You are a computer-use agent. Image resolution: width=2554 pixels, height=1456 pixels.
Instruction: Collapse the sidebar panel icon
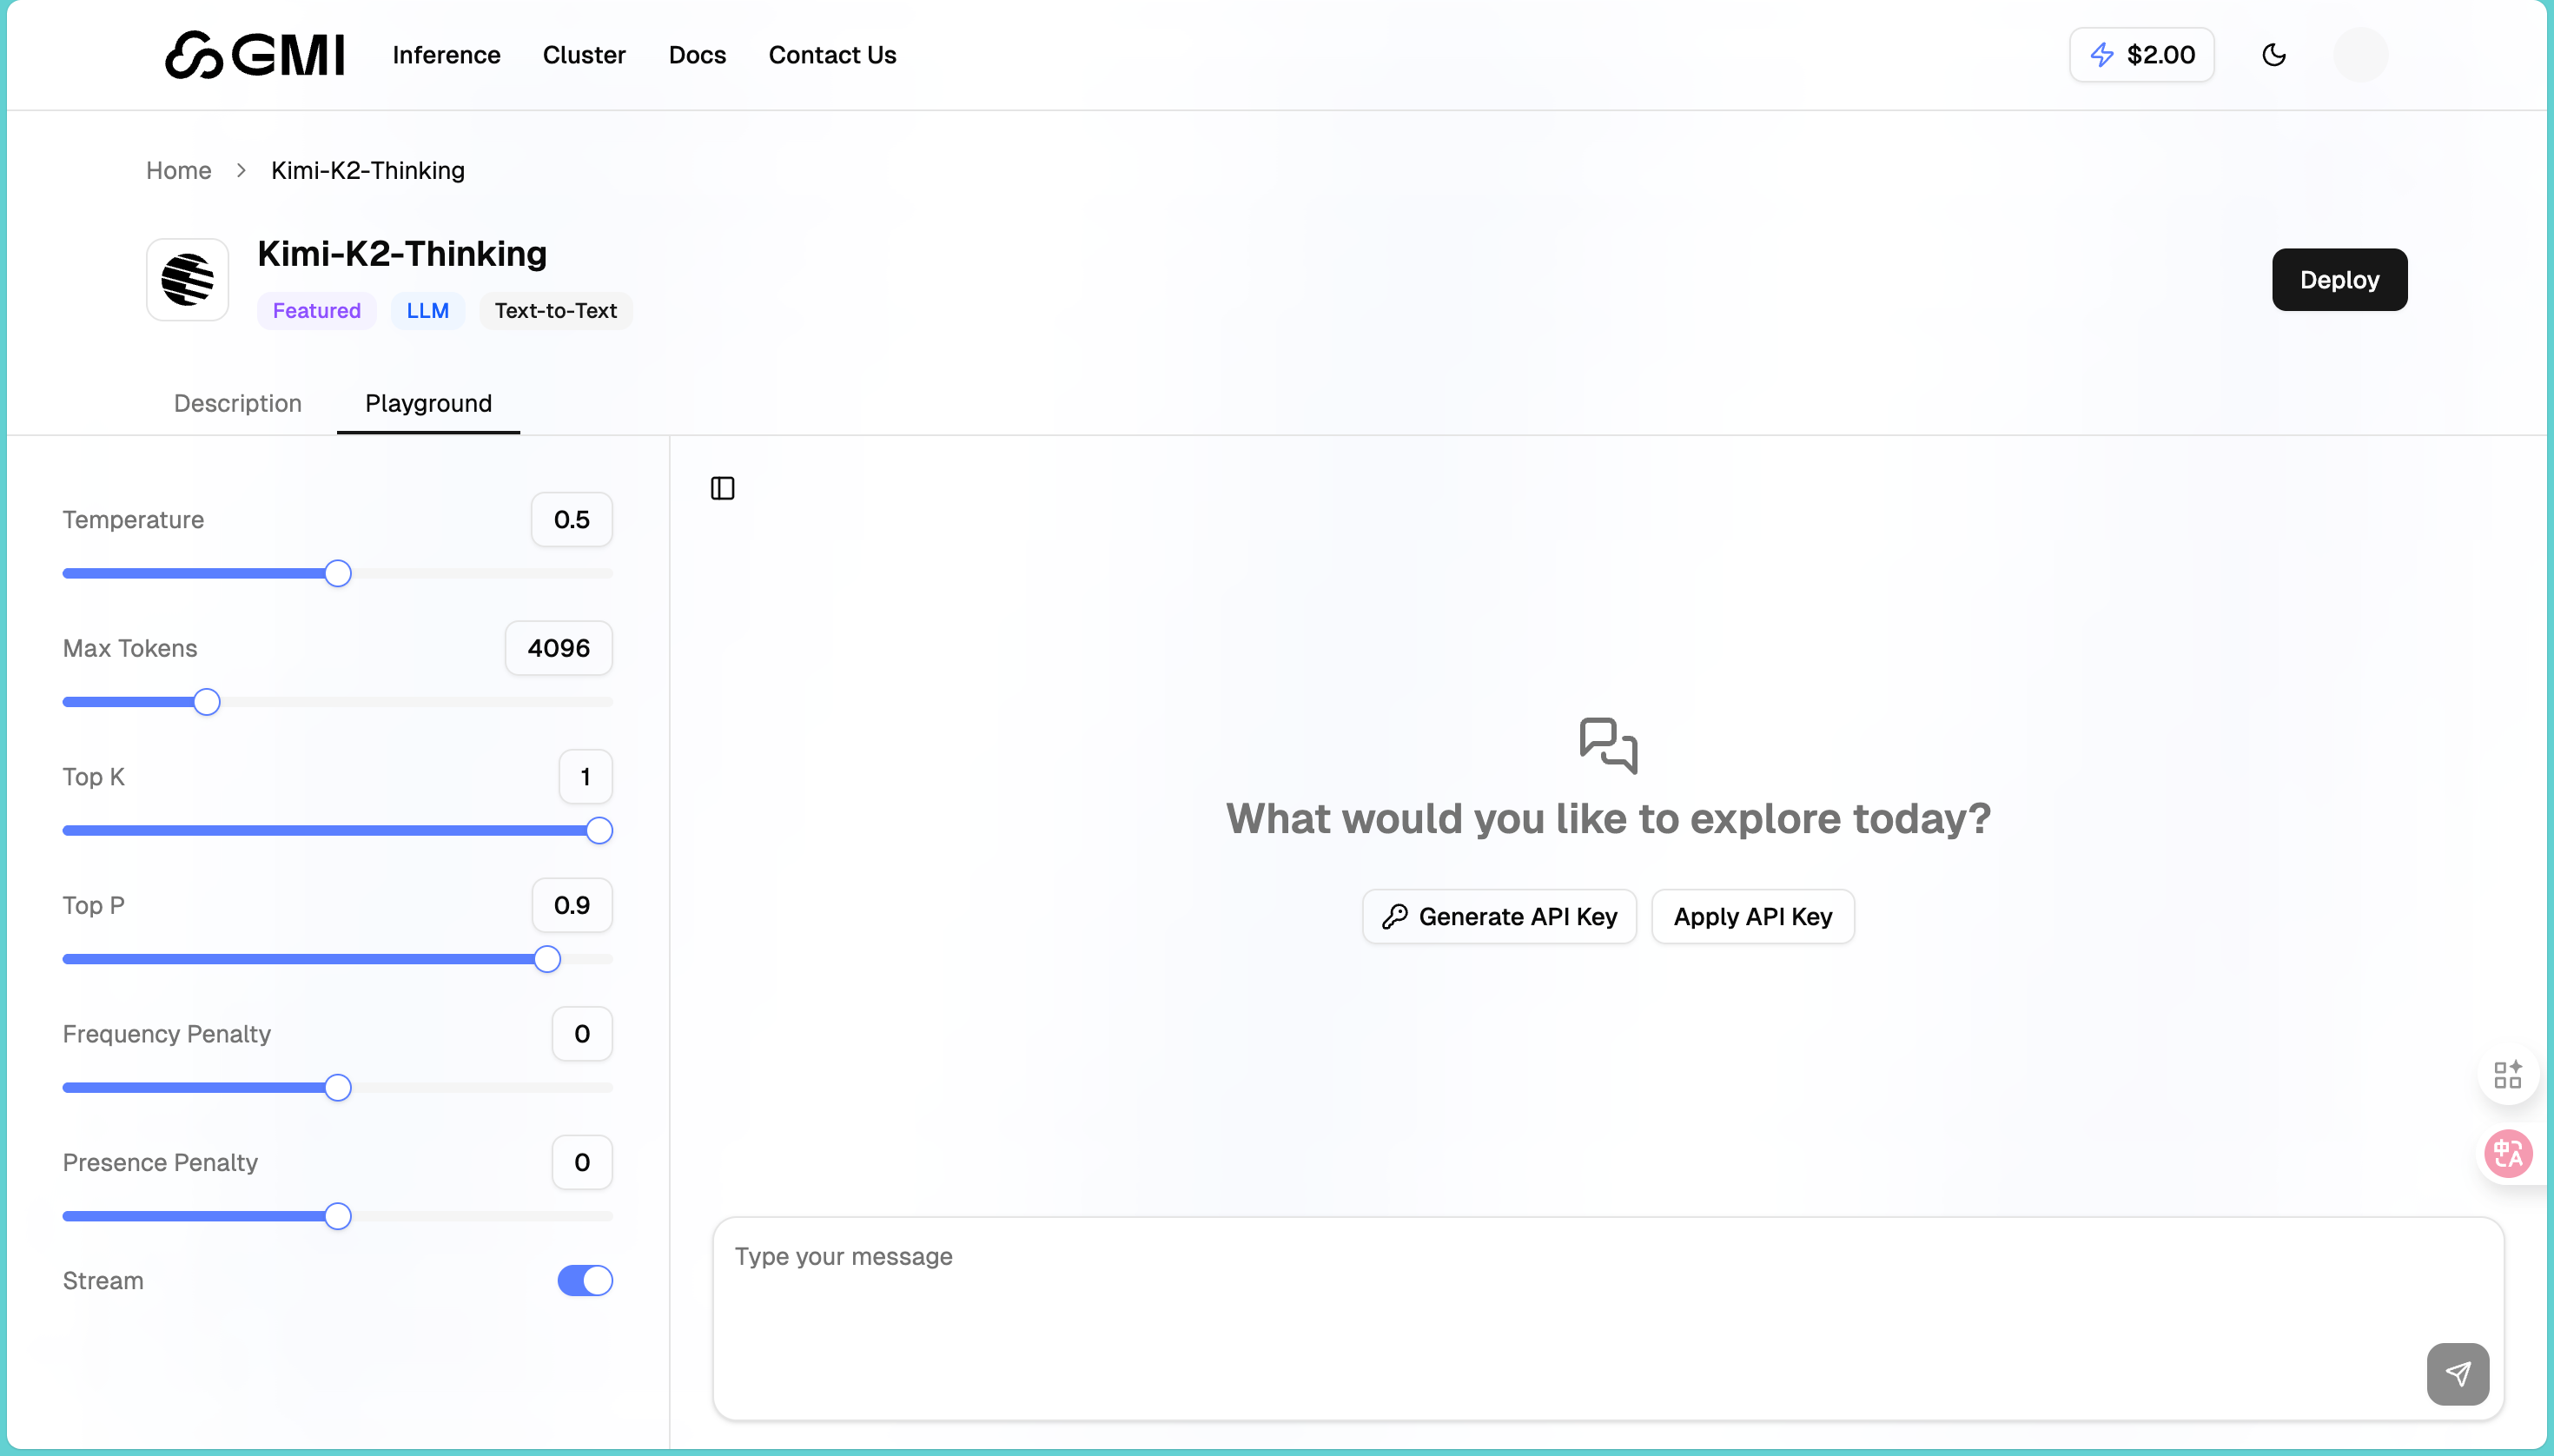[722, 488]
